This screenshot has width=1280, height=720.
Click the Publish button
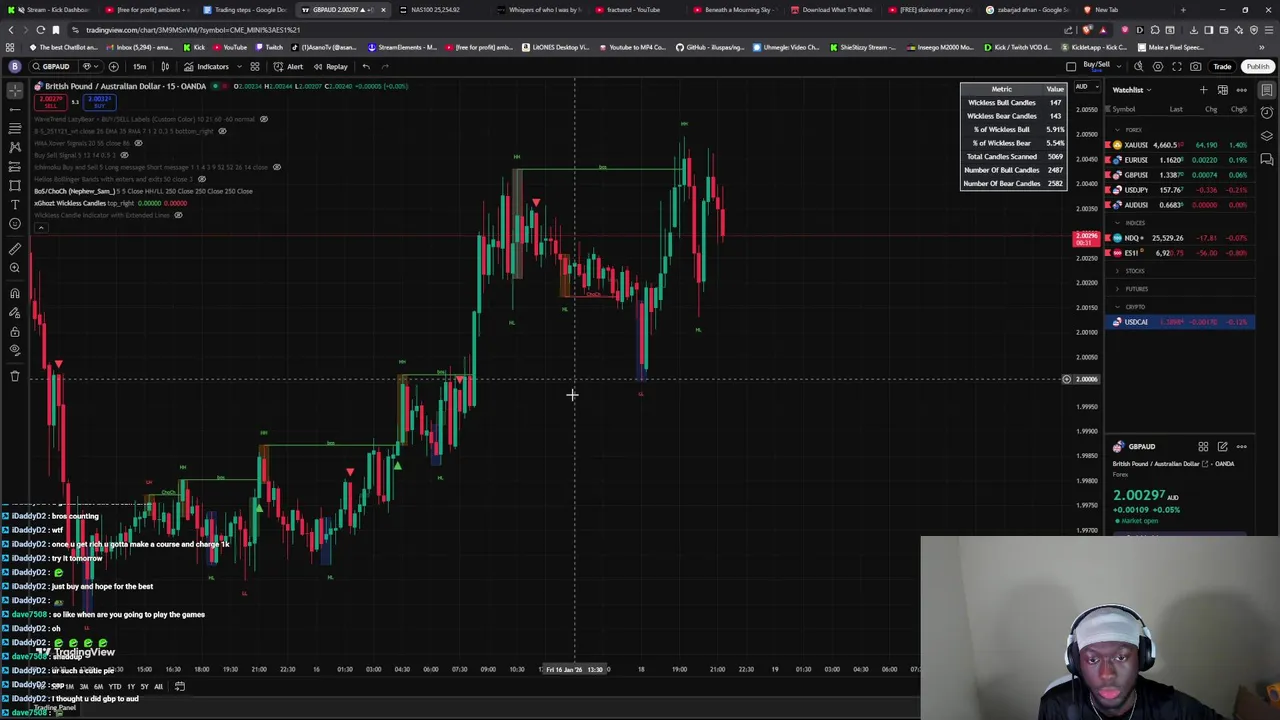coord(1257,67)
